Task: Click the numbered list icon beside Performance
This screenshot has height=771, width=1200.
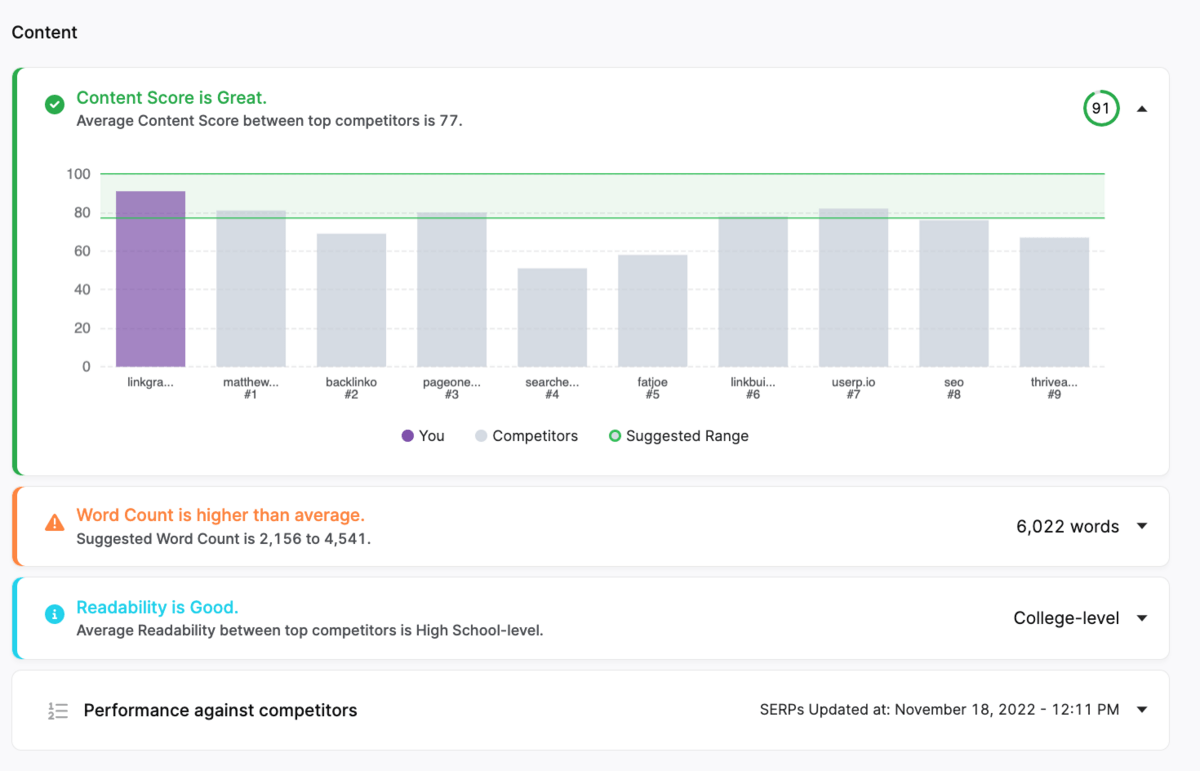Action: coord(58,711)
